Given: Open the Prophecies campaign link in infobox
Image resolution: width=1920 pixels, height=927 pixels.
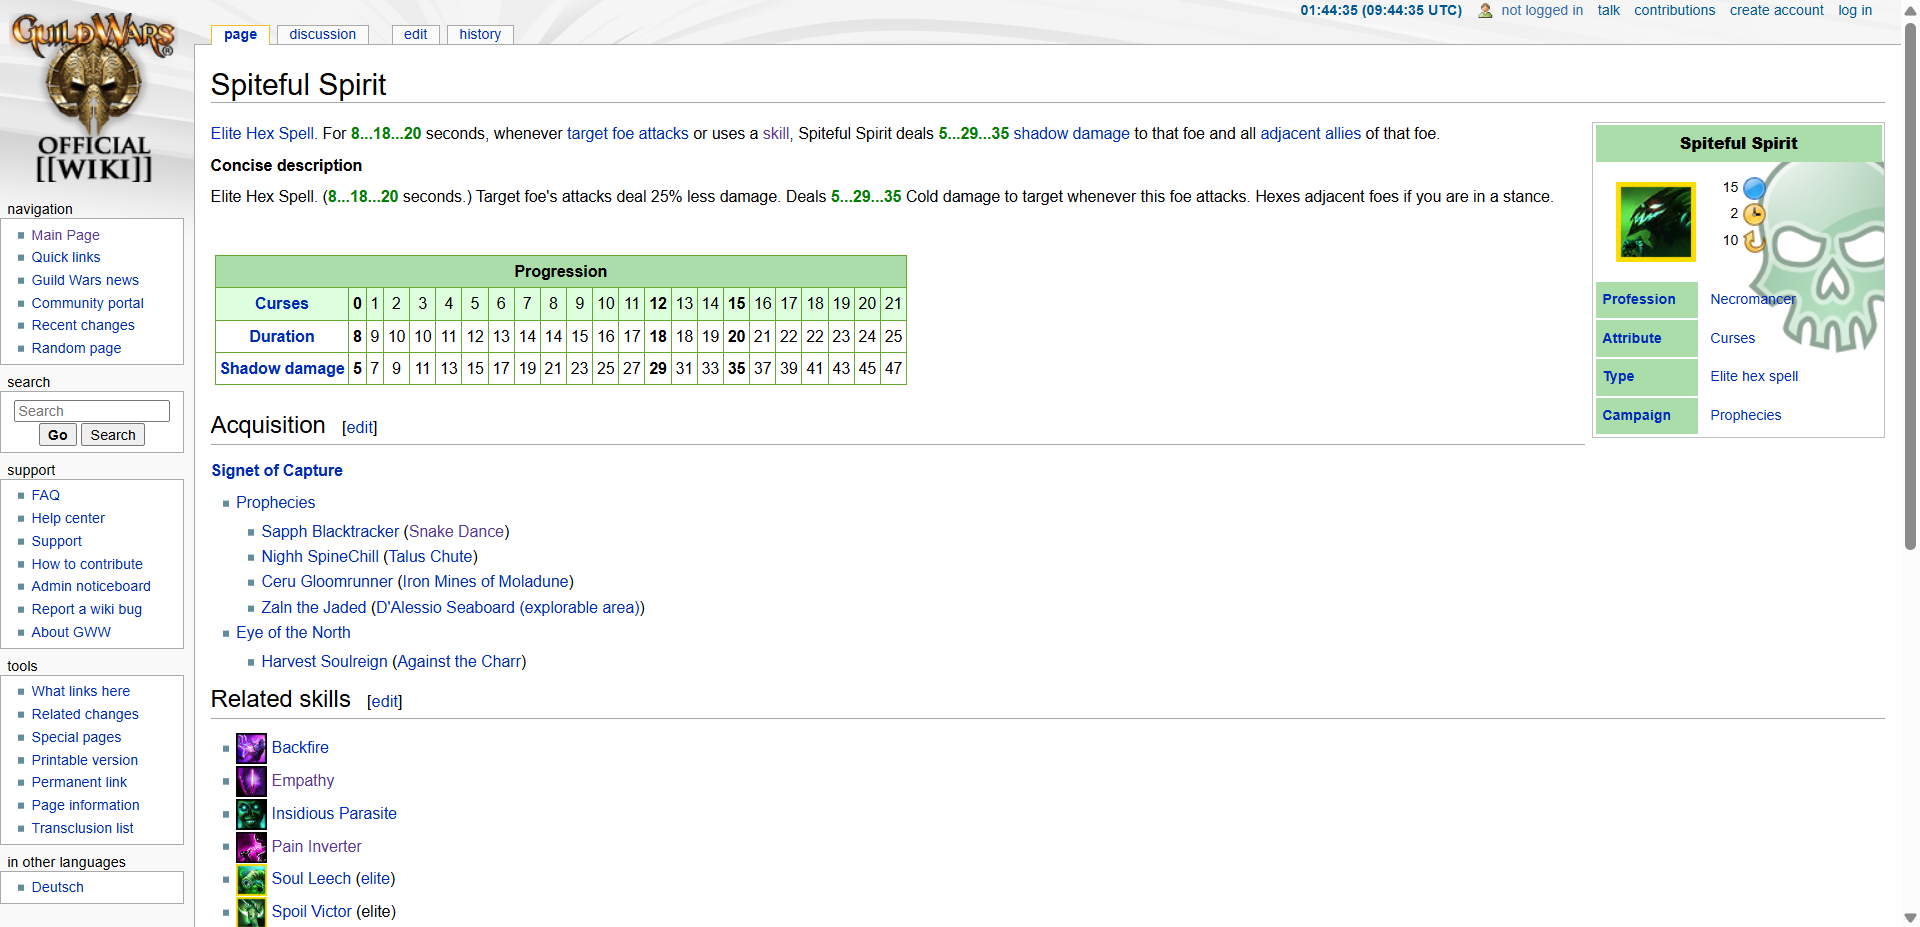Looking at the screenshot, I should (x=1745, y=415).
